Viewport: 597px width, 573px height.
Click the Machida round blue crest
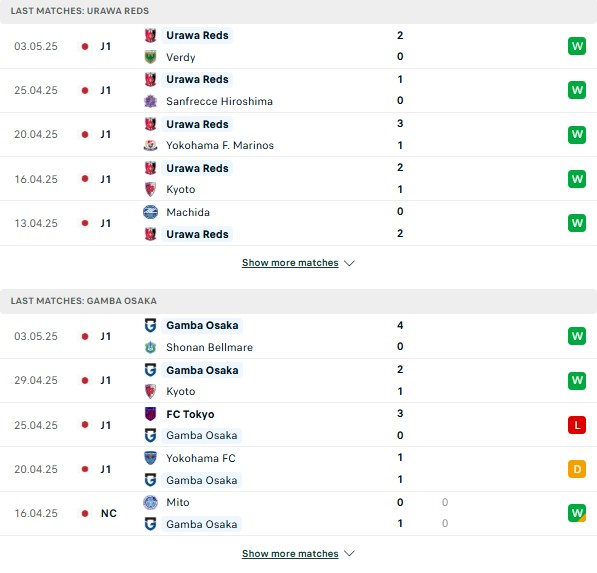click(x=150, y=212)
